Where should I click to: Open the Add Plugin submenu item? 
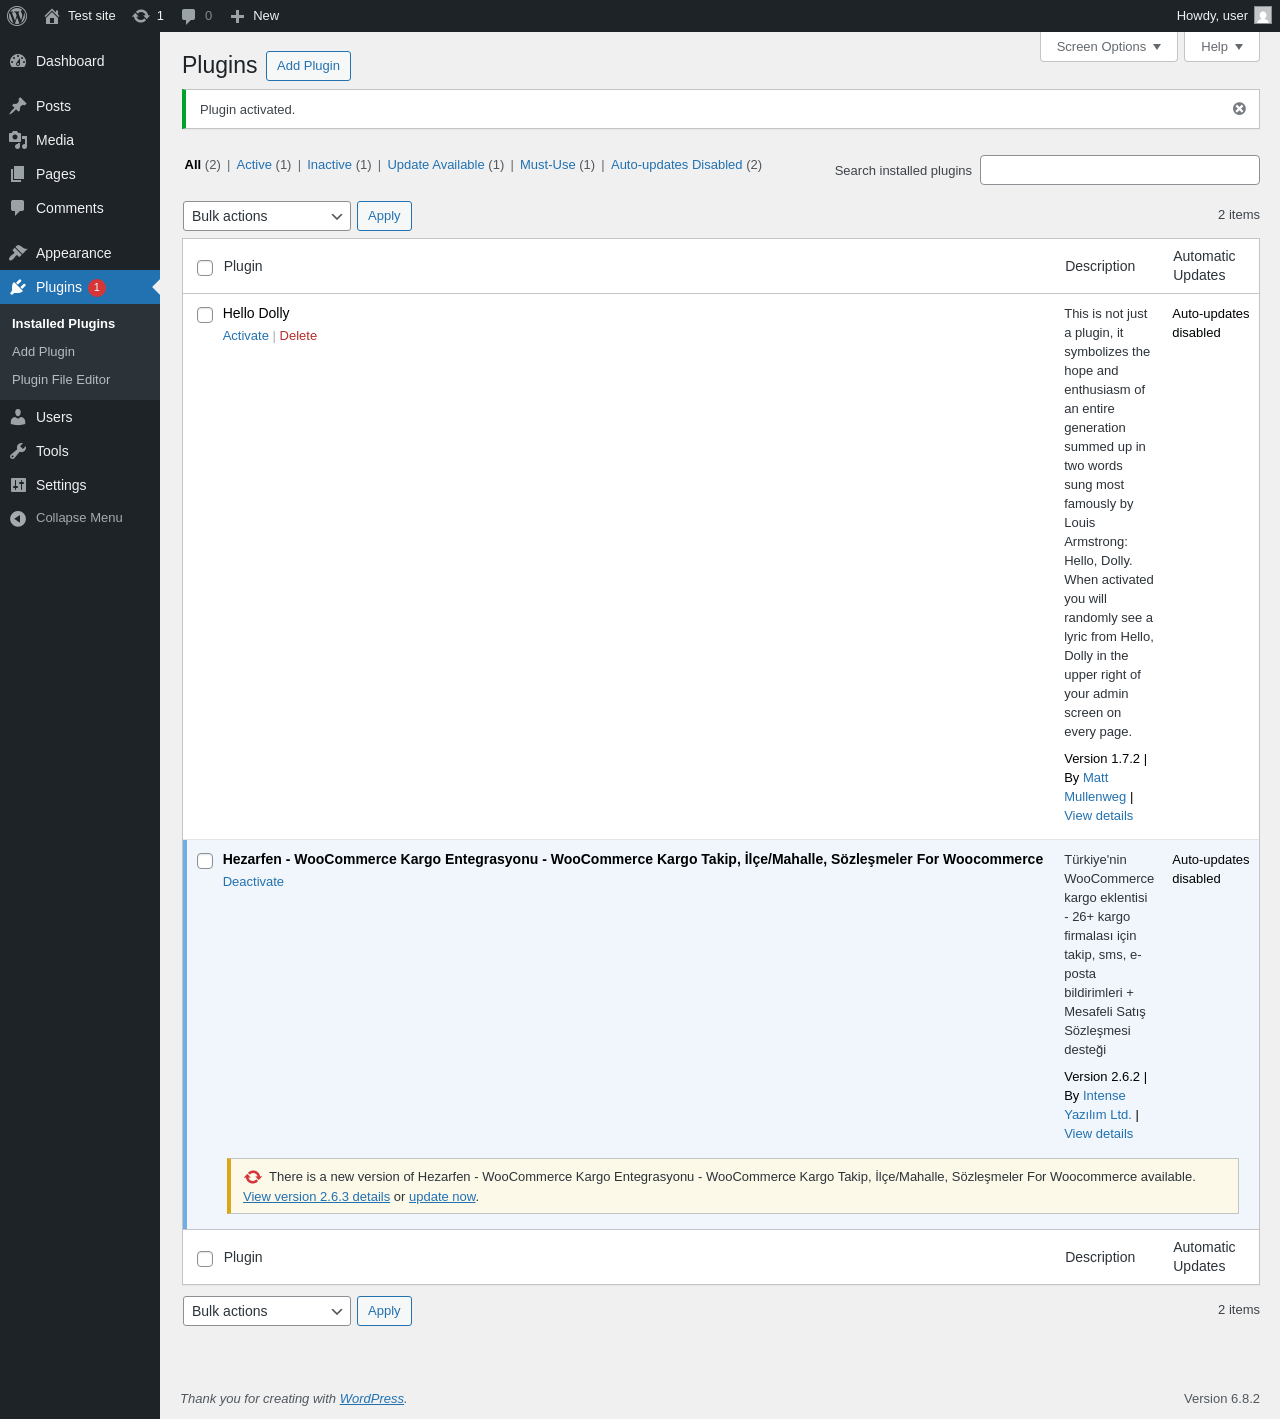pos(43,352)
